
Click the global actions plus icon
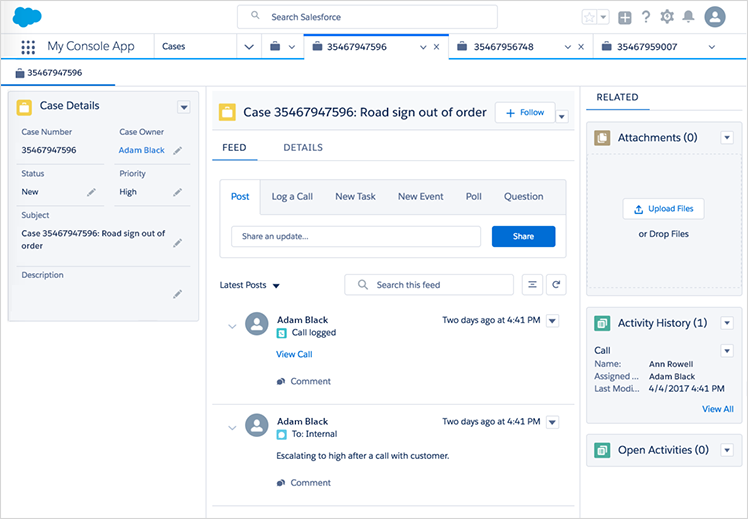pos(625,17)
